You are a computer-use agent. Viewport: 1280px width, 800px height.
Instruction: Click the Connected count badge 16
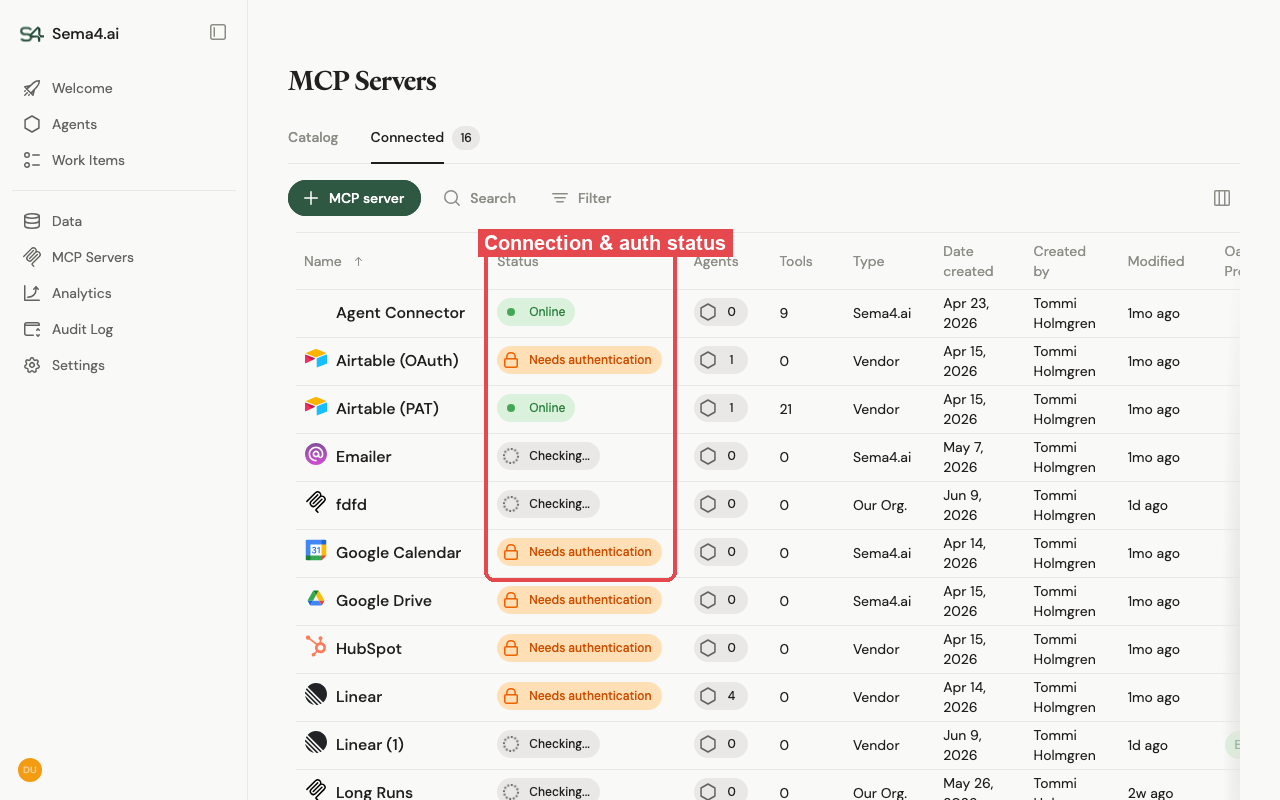pyautogui.click(x=466, y=138)
